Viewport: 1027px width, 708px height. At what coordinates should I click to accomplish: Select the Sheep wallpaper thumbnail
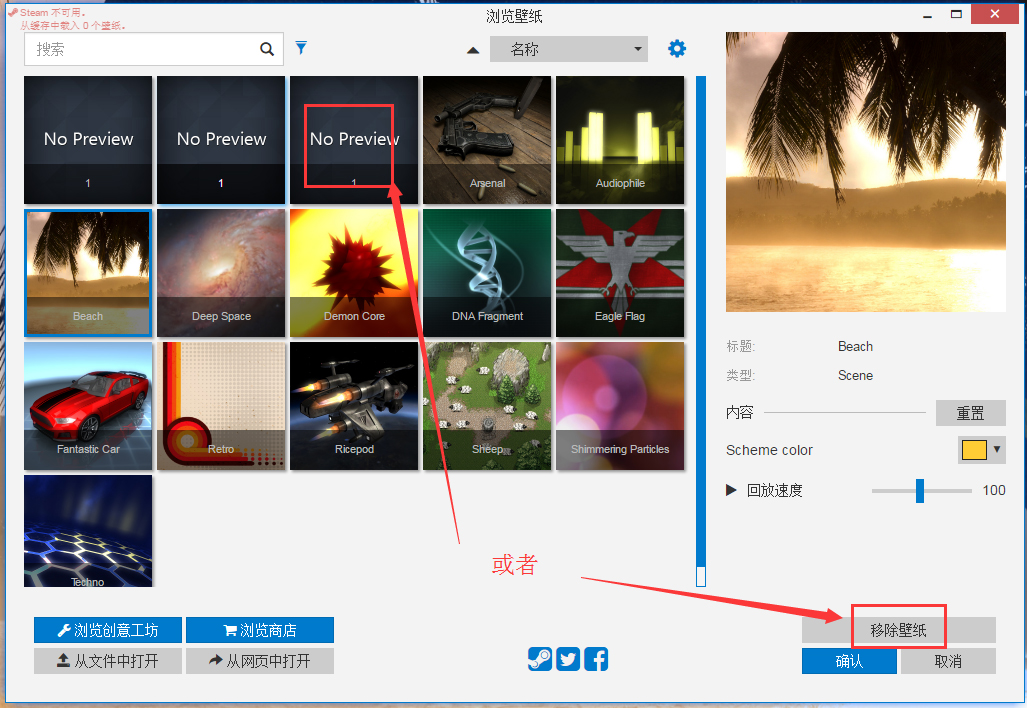pyautogui.click(x=487, y=406)
